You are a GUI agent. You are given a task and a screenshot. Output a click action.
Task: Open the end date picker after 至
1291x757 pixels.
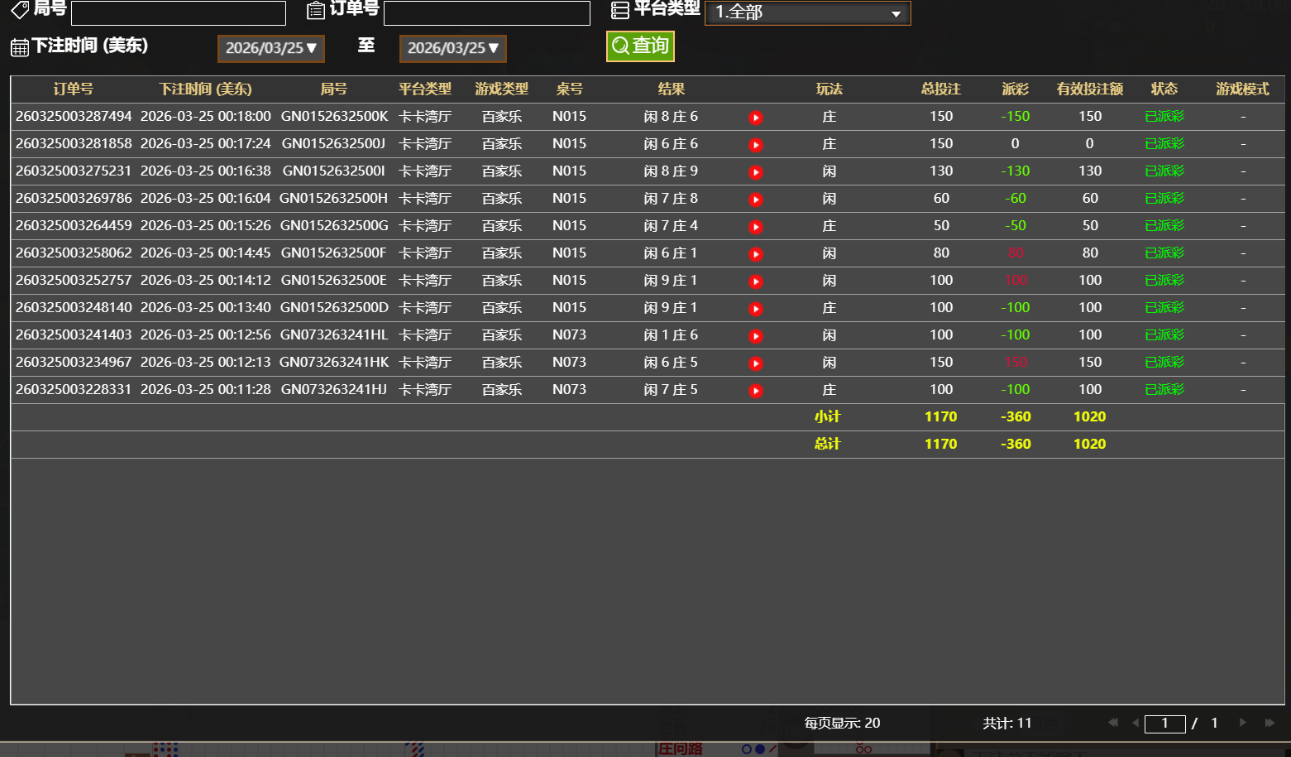[453, 48]
